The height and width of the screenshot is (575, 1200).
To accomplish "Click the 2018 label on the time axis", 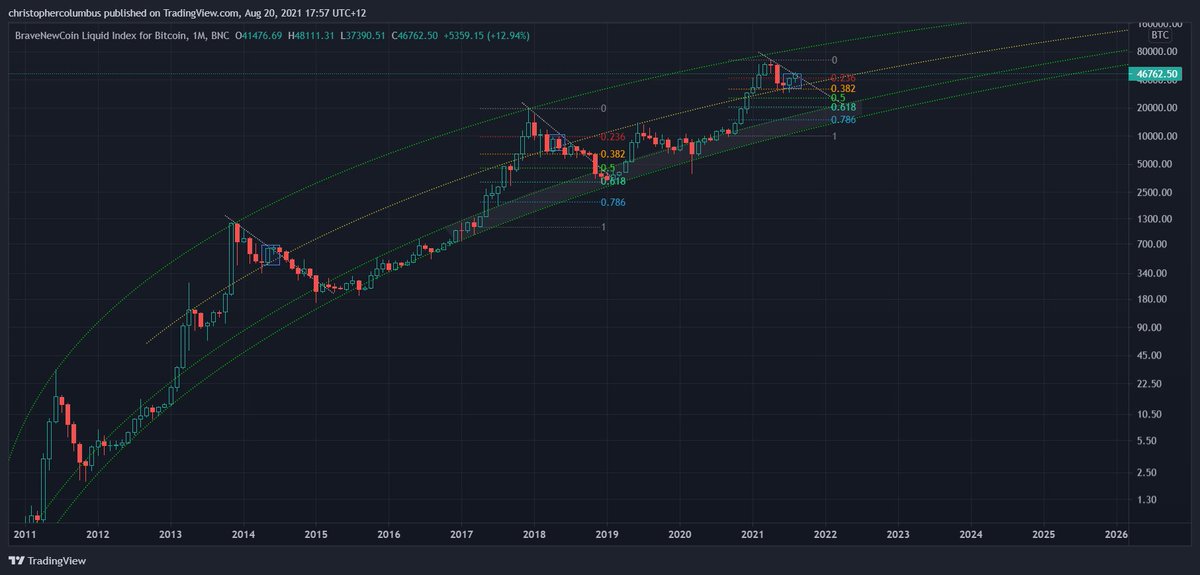I will coord(534,535).
